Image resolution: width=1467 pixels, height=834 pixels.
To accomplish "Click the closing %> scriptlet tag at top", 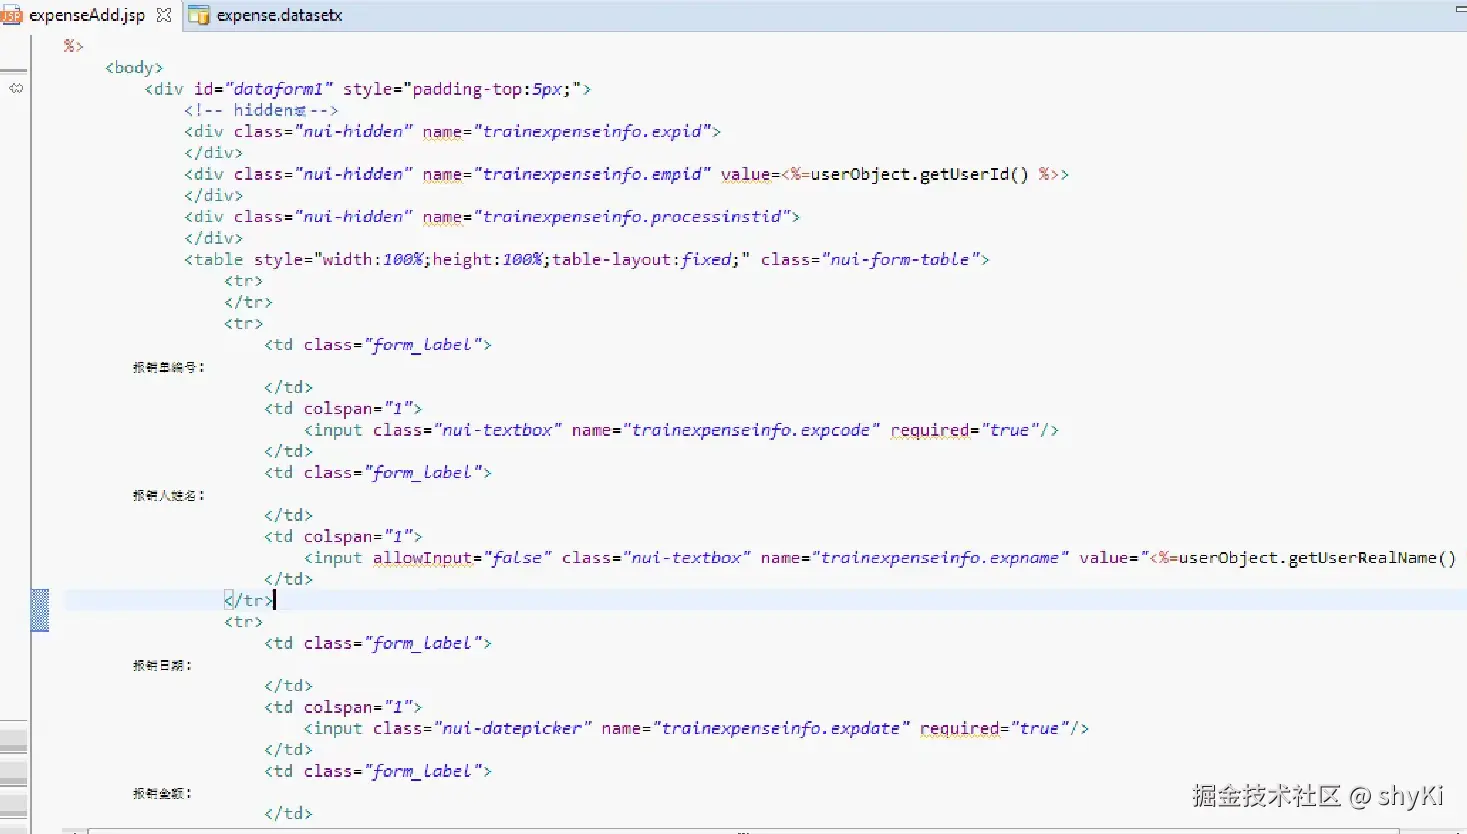I will (x=74, y=46).
